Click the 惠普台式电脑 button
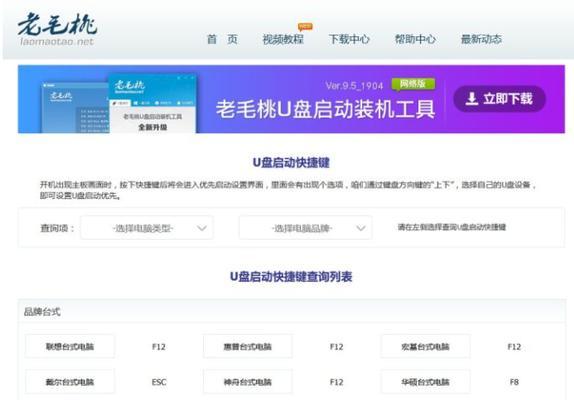The width and height of the screenshot is (574, 400). tap(247, 346)
